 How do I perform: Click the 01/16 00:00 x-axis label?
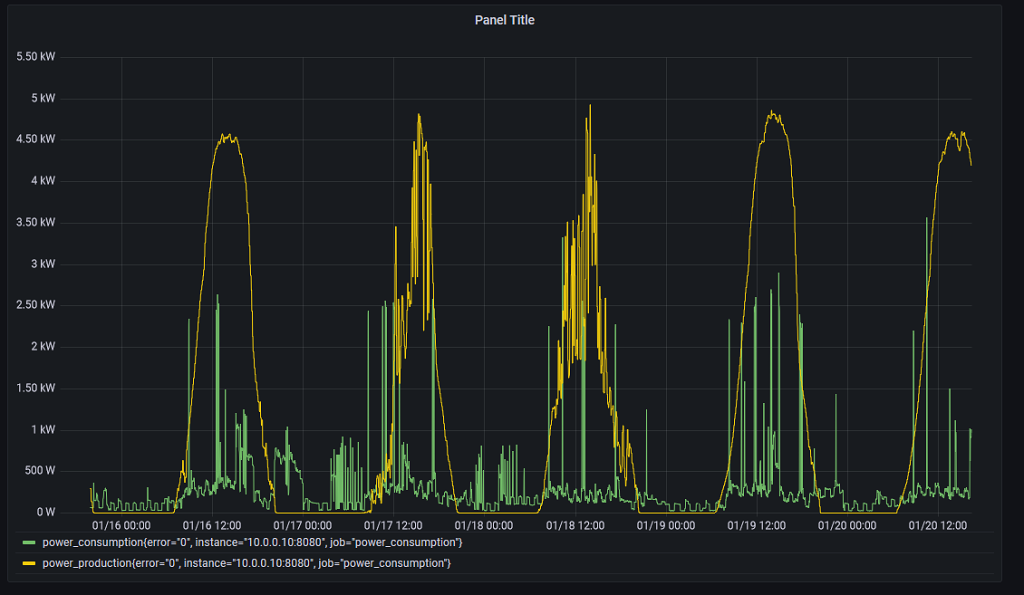121,525
